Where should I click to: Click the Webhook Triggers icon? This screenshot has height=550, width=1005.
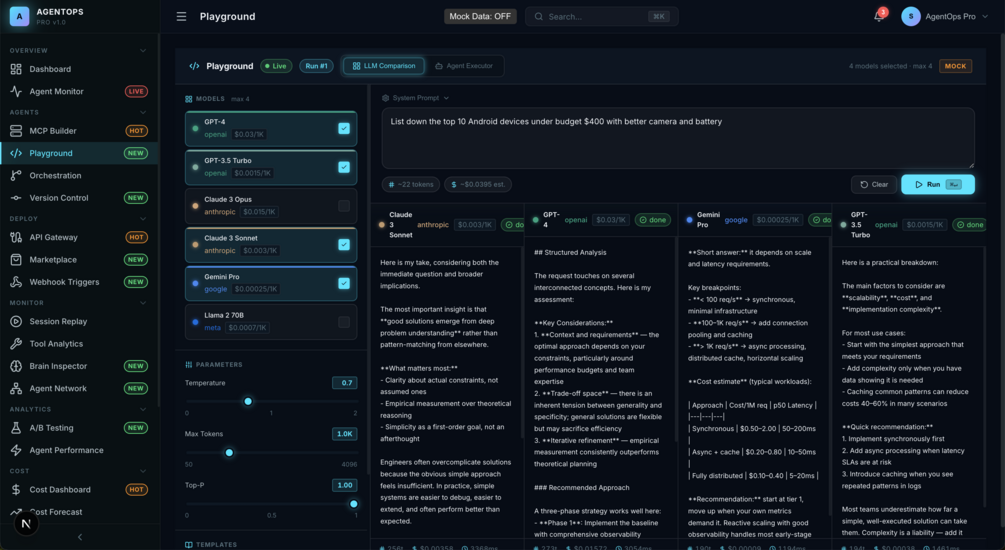(16, 282)
